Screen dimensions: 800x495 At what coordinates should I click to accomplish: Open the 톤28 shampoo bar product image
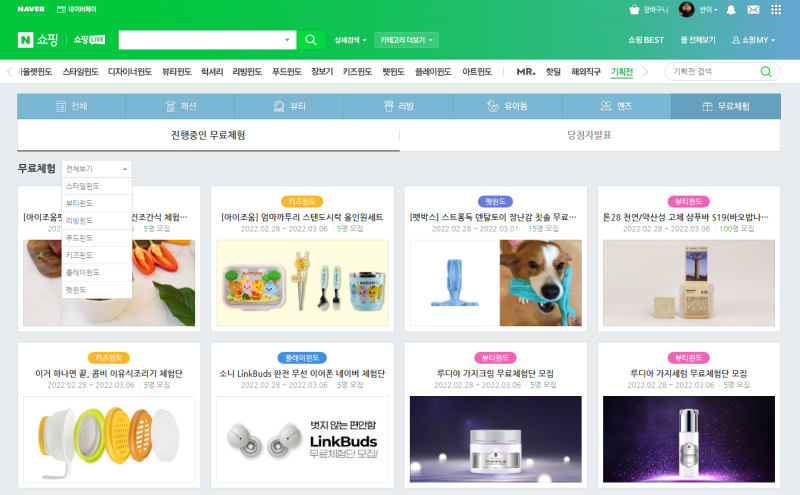coord(689,283)
